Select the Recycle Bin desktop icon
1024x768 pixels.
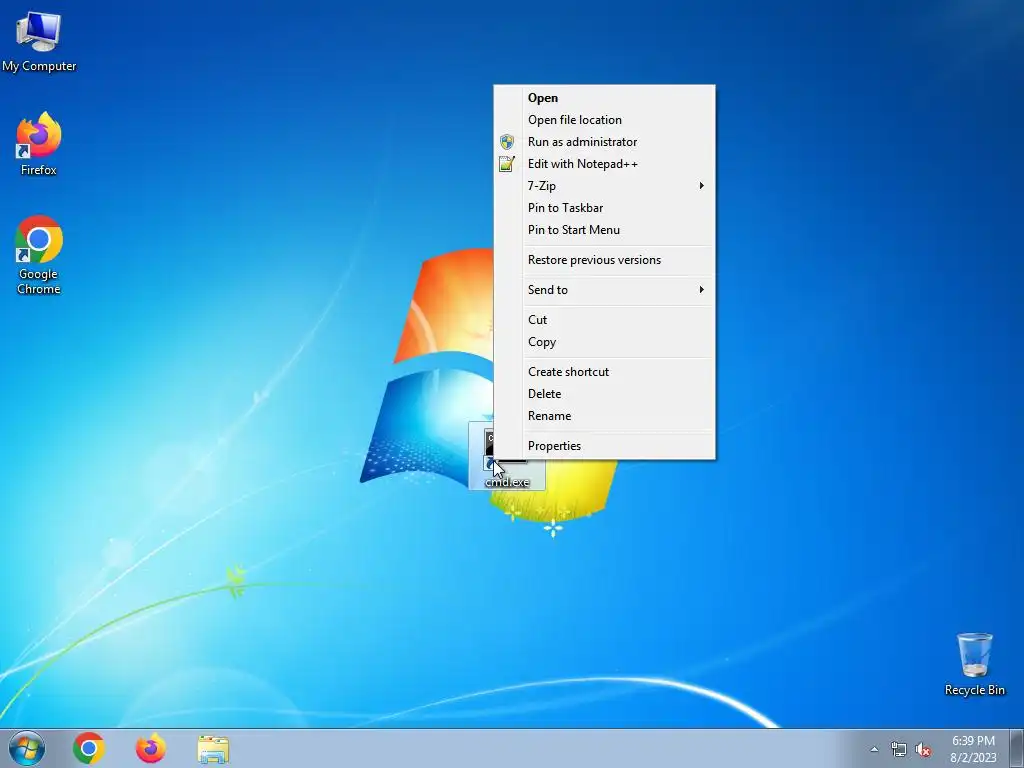click(x=974, y=664)
